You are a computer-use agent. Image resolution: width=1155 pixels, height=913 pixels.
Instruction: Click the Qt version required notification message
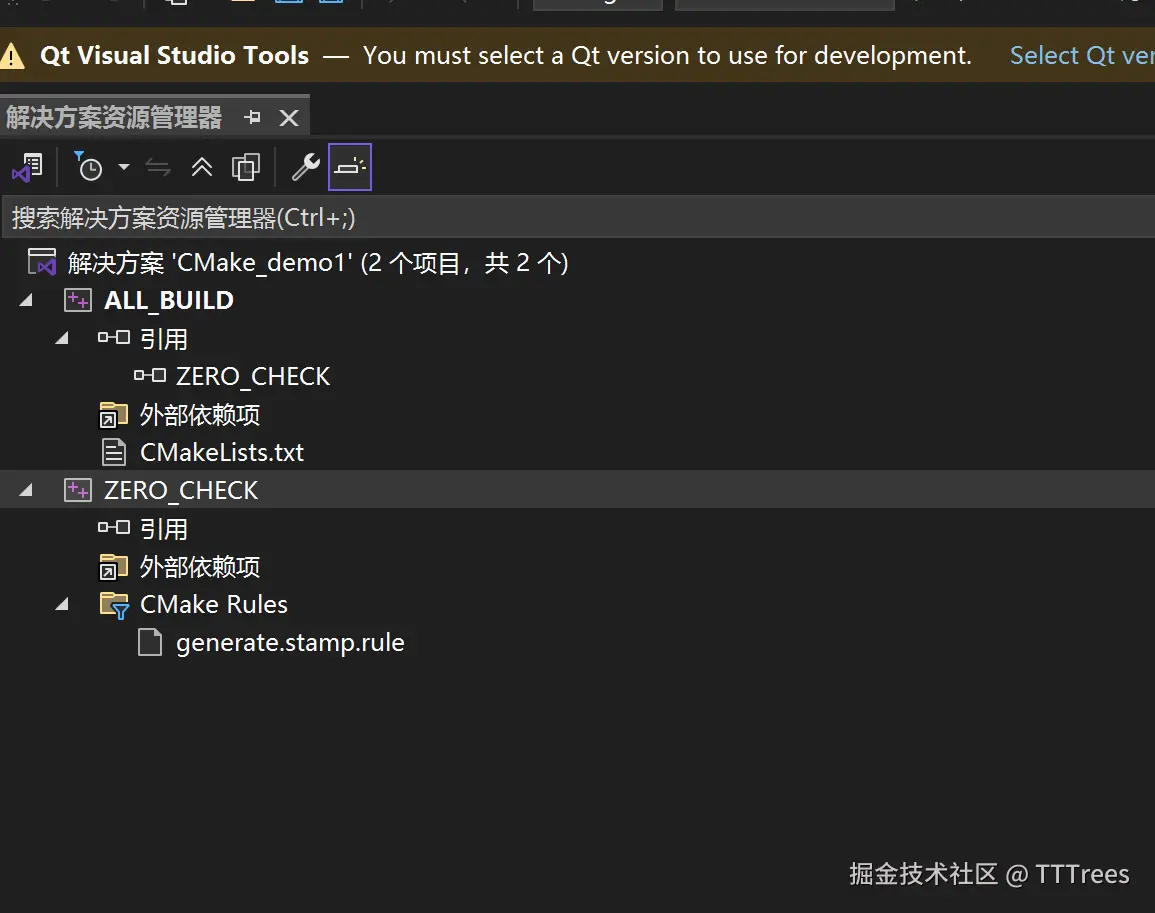point(667,55)
